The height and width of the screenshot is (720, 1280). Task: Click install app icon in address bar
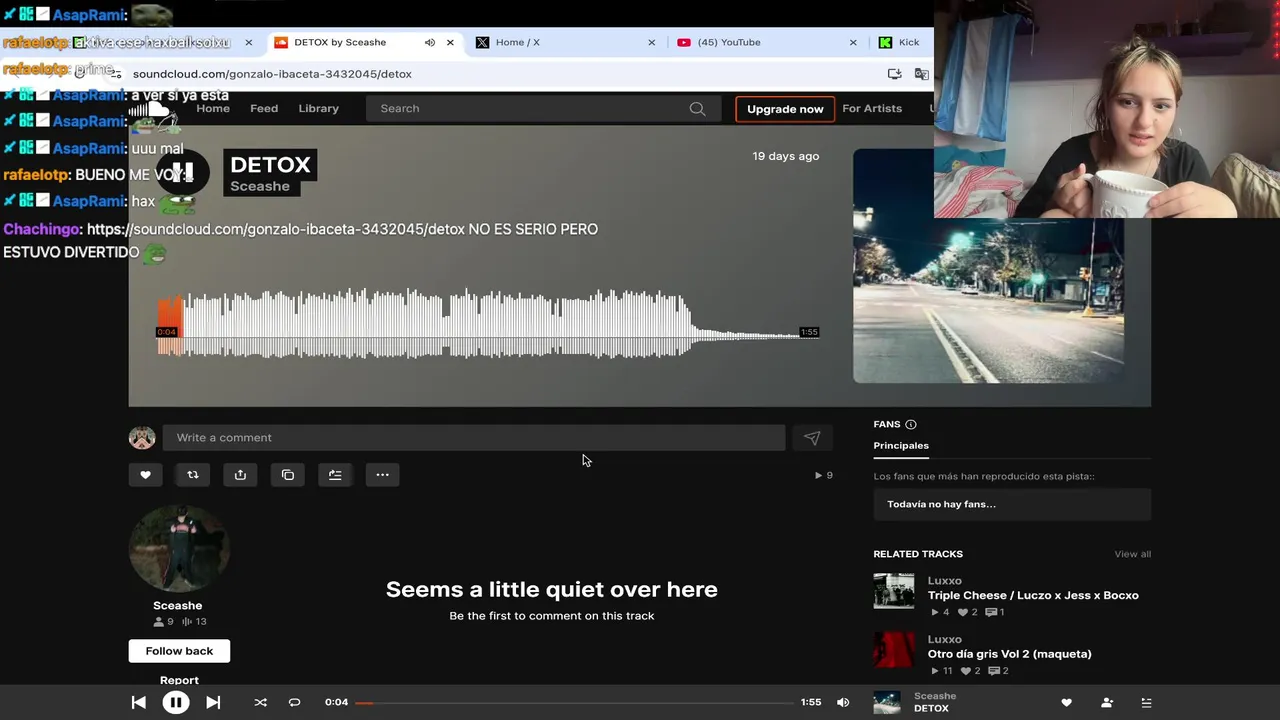click(894, 74)
